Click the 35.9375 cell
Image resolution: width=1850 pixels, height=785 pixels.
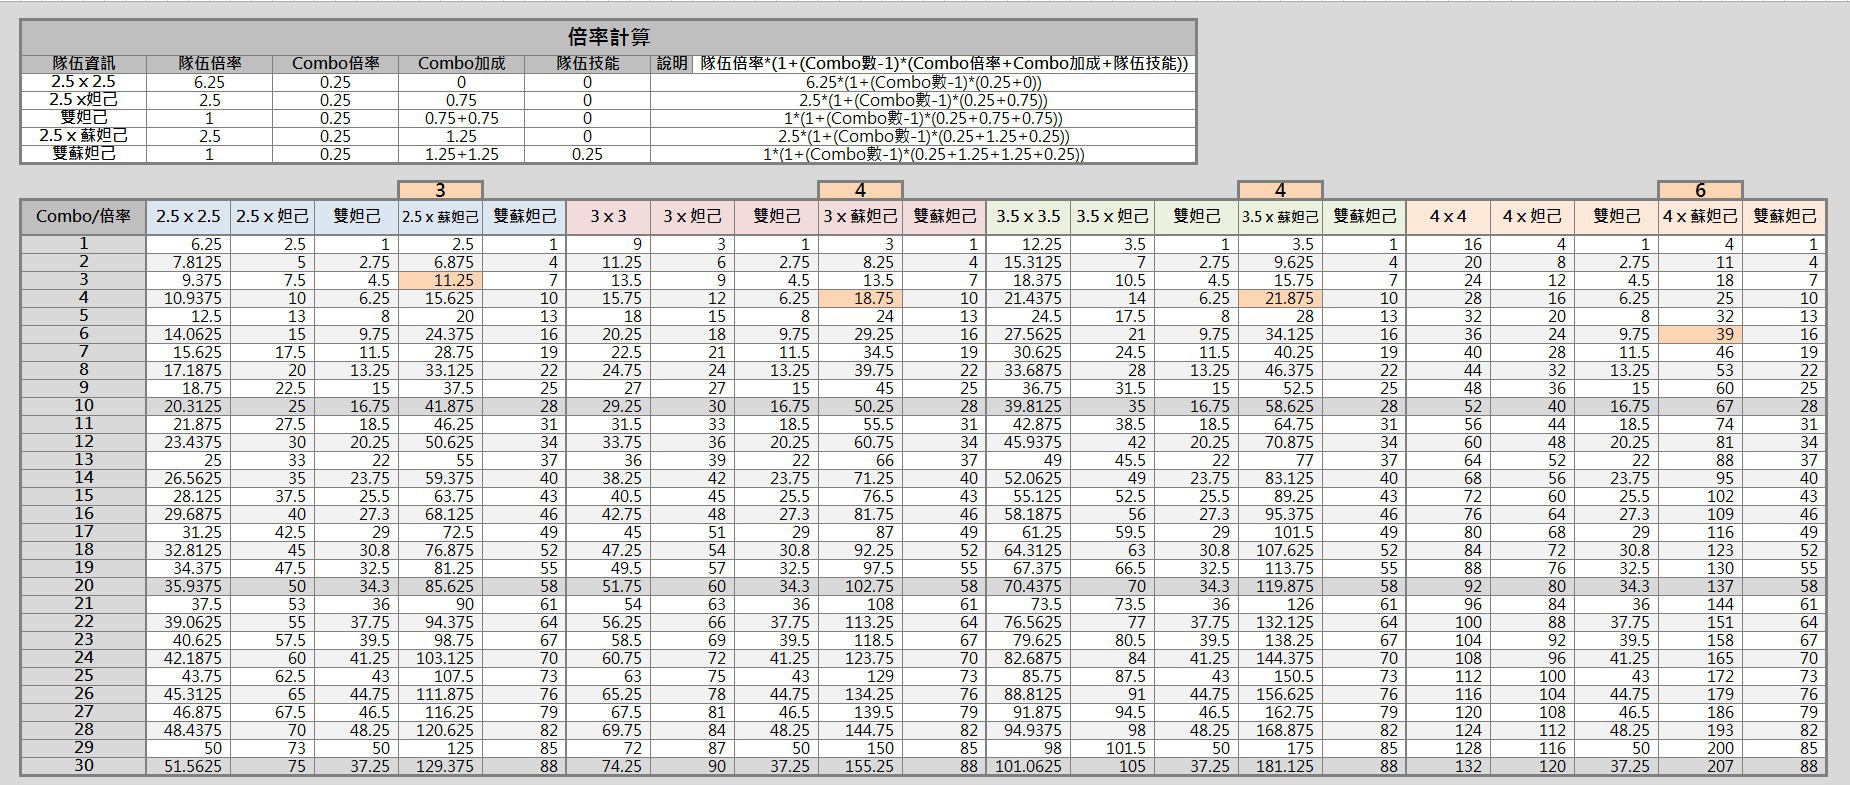[x=188, y=586]
